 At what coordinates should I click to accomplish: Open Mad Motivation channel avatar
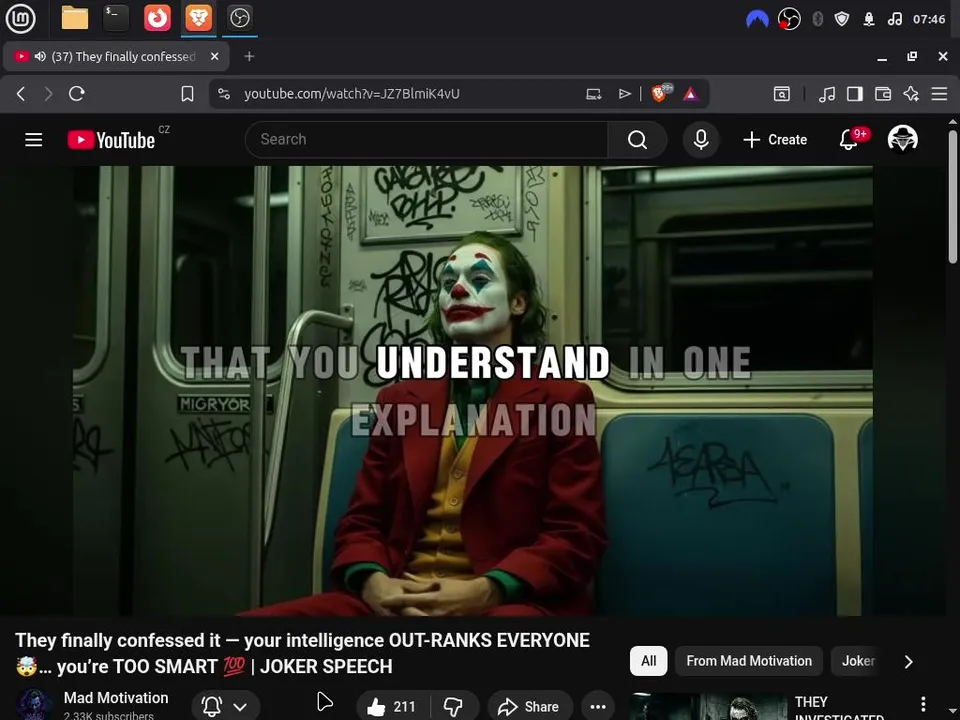tap(34, 704)
